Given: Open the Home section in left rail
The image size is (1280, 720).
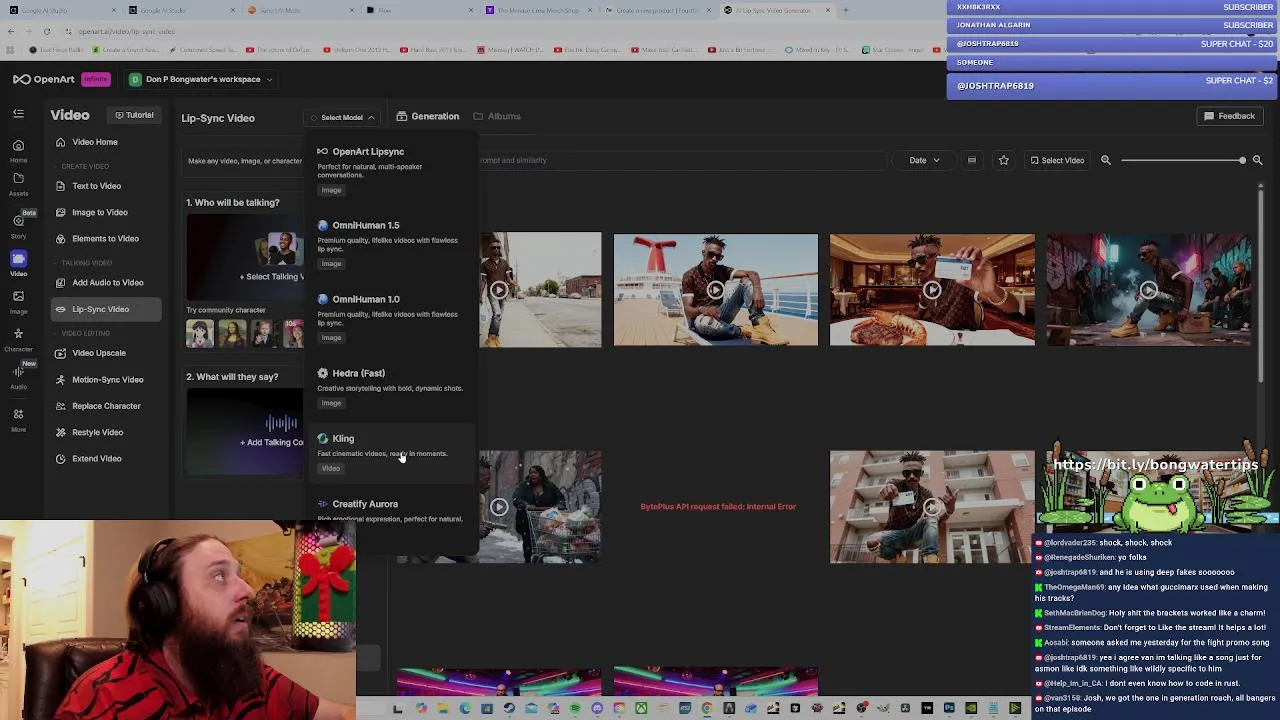Looking at the screenshot, I should 18,150.
